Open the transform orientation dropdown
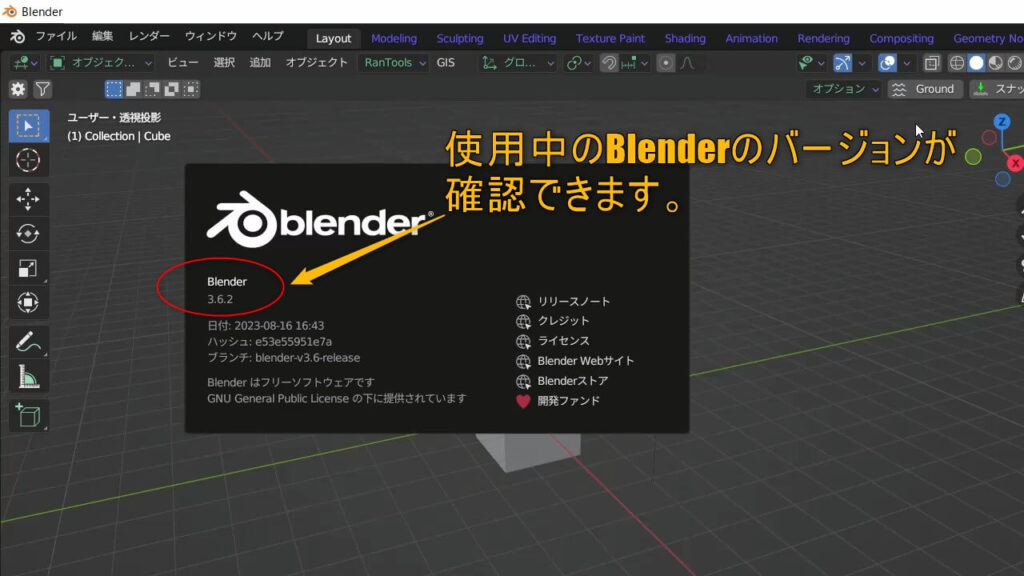 tap(519, 63)
